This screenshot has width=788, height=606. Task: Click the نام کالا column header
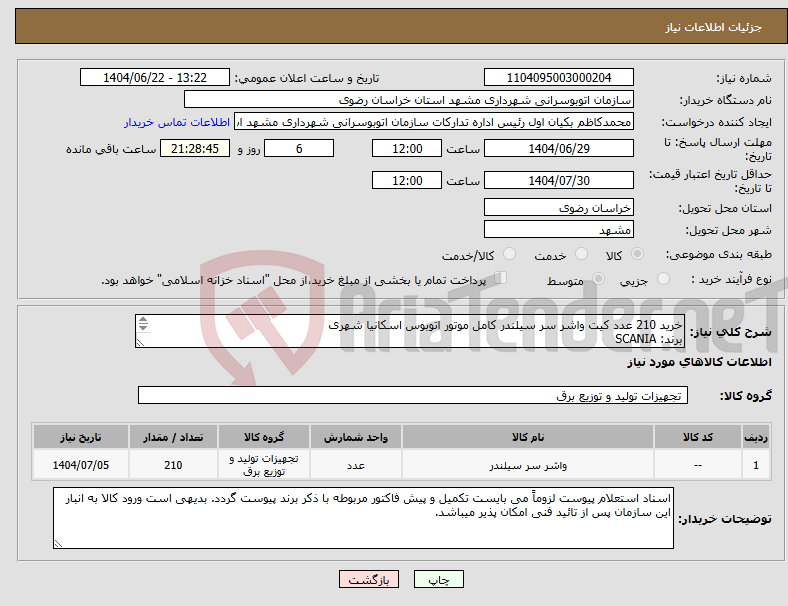point(528,437)
